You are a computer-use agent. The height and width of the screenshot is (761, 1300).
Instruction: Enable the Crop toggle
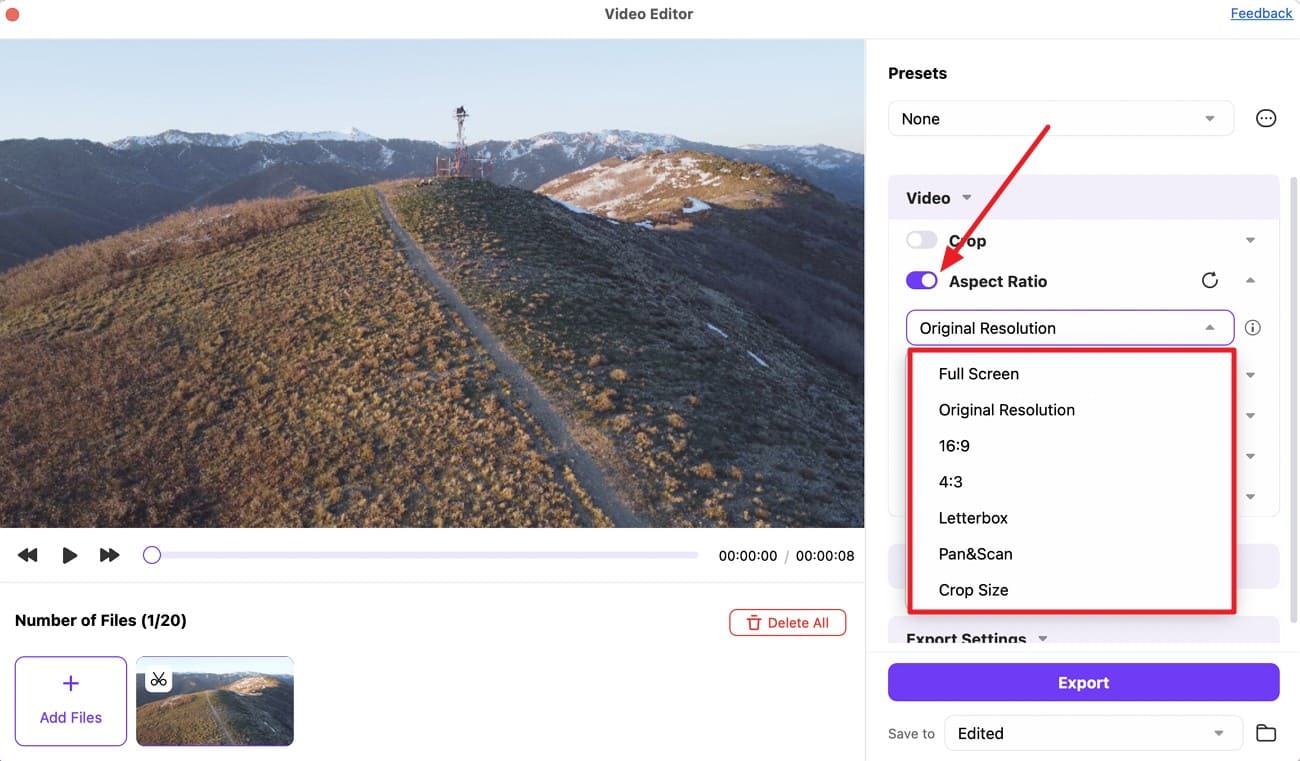click(921, 240)
